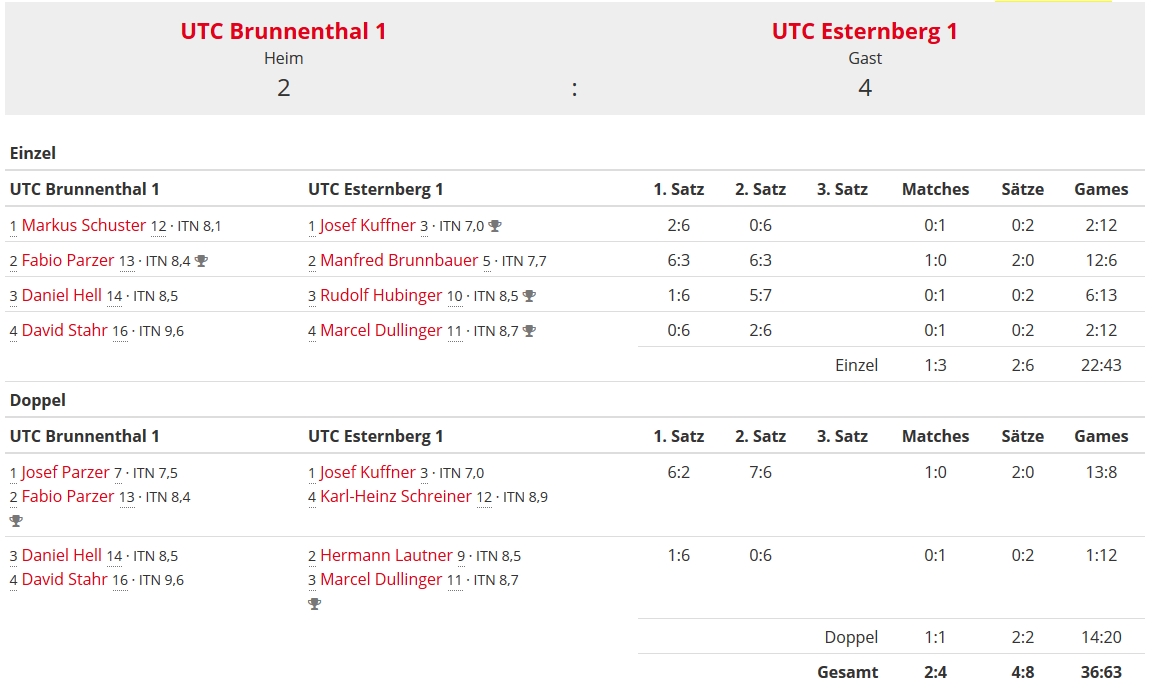This screenshot has height=697, width=1159.
Task: Open Markus Schuster player profile
Action: (x=84, y=225)
